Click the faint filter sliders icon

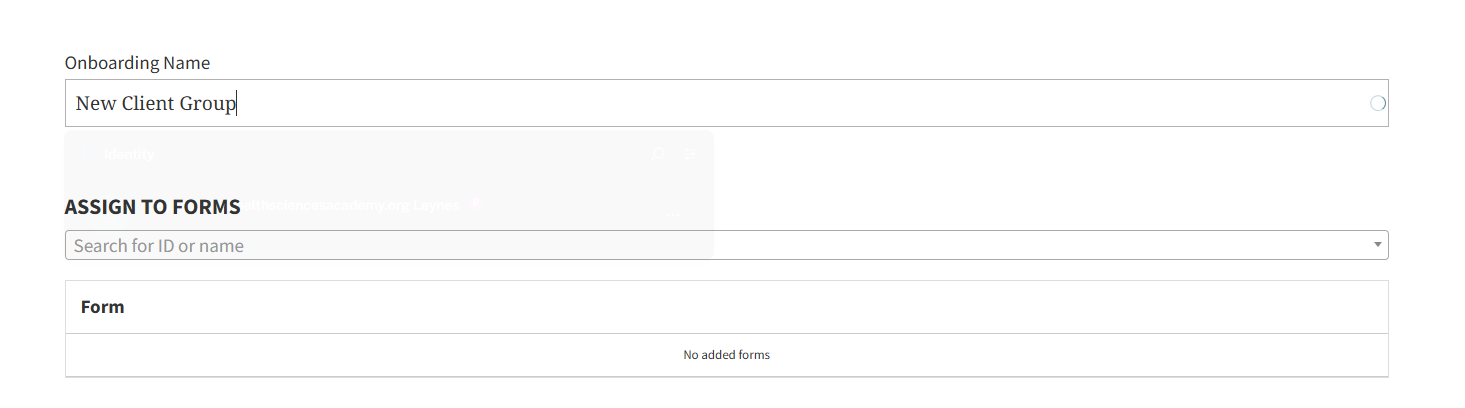[x=689, y=154]
